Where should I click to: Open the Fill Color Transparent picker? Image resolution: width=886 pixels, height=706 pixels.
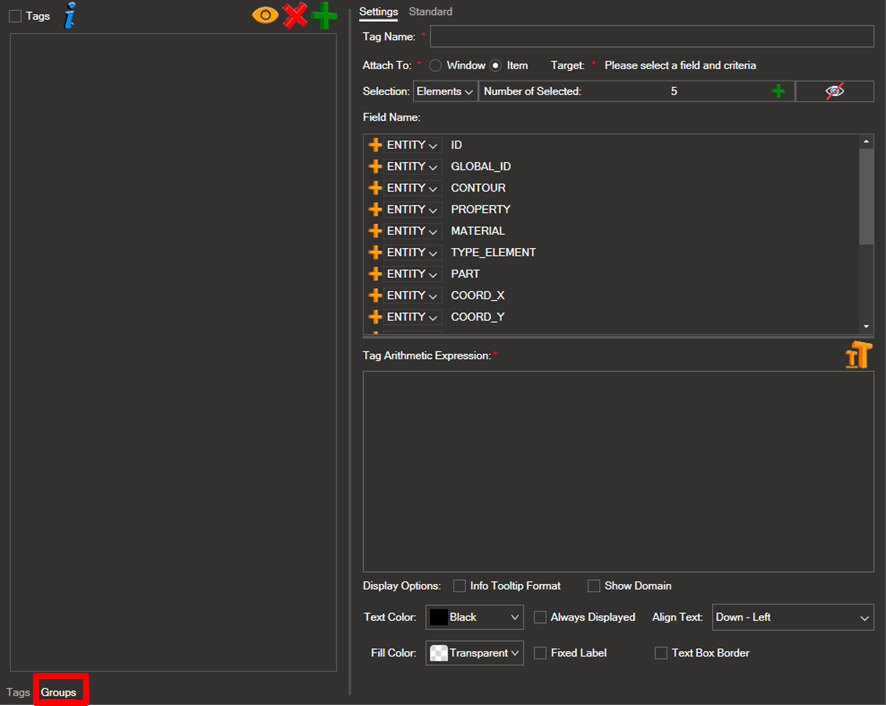(x=475, y=653)
